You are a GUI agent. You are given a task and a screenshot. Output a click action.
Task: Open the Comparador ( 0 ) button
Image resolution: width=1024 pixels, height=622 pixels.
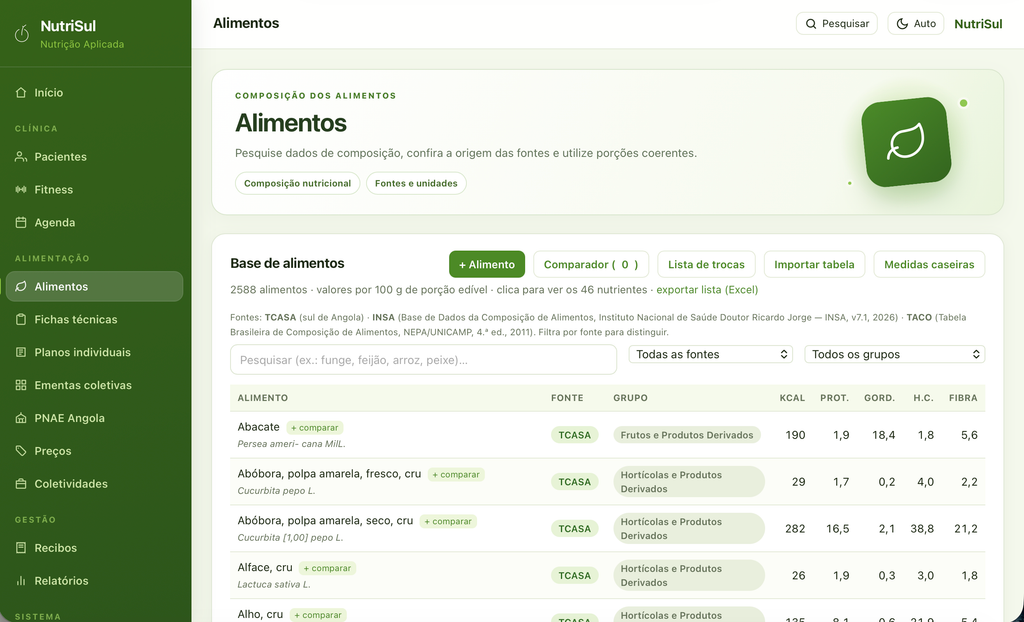coord(591,265)
